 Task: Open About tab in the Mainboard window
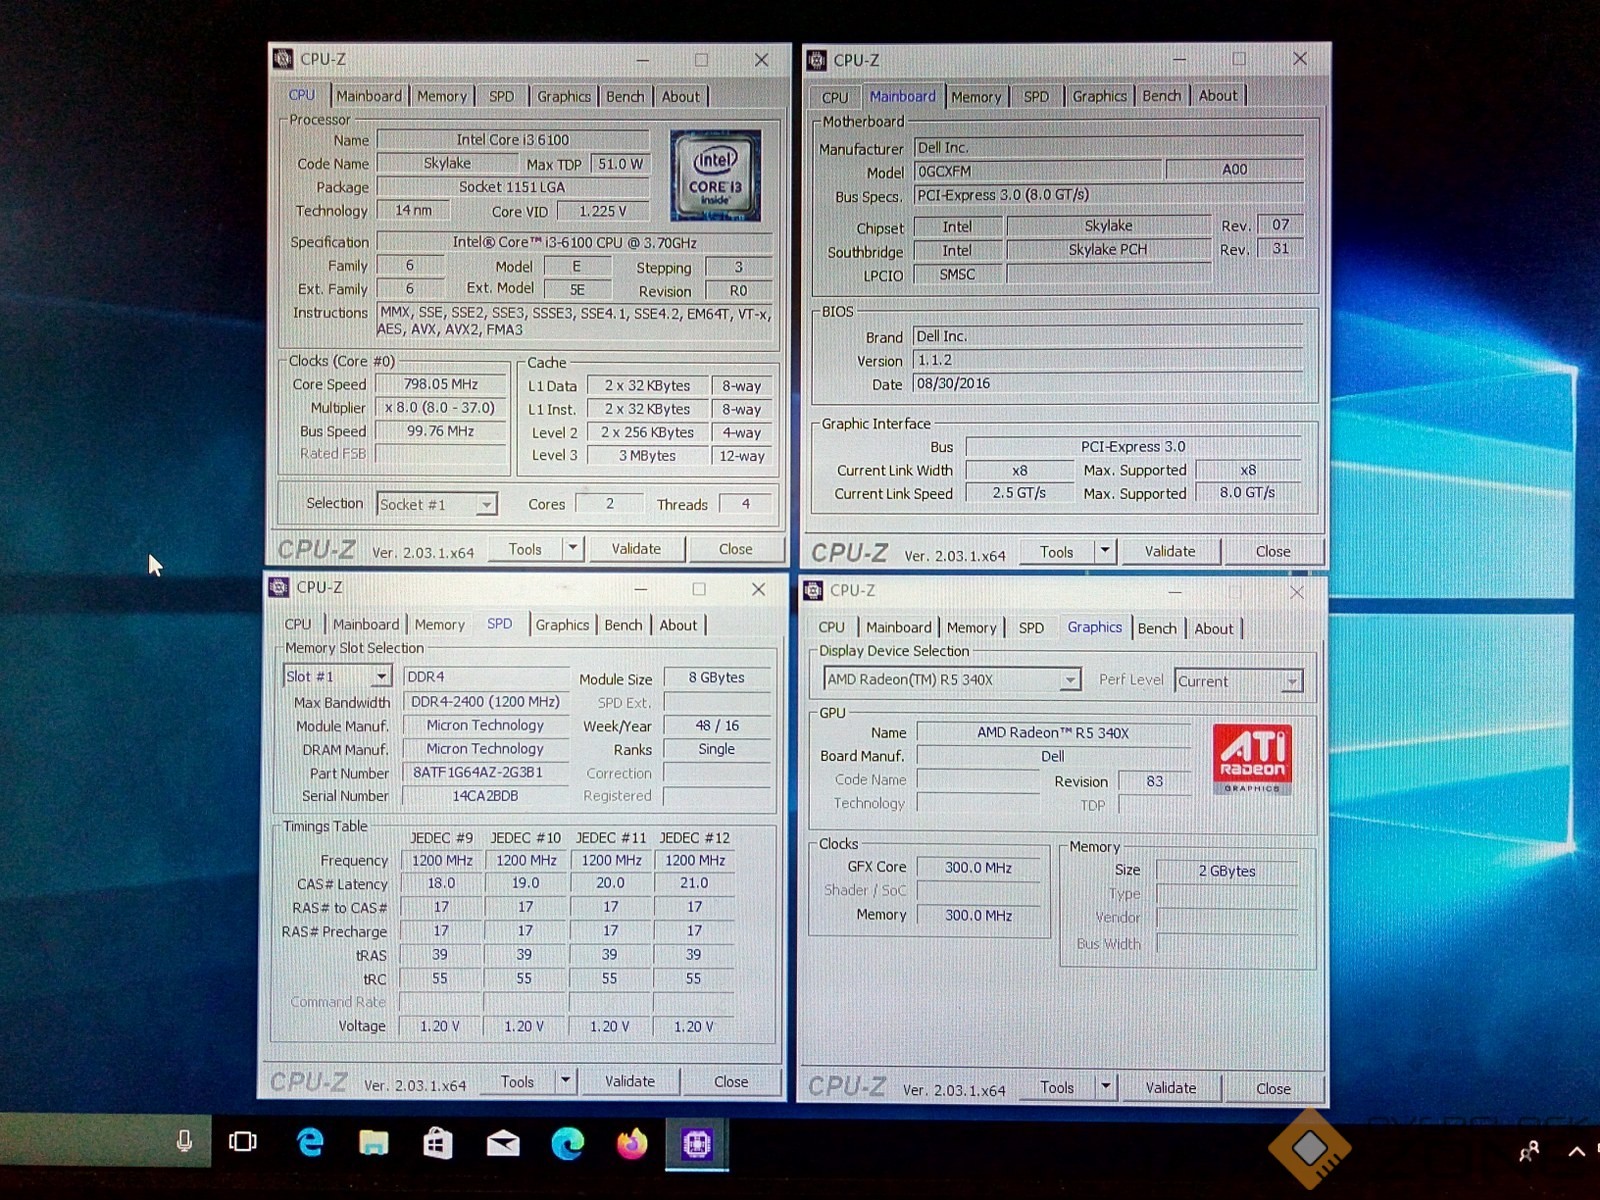pos(1218,95)
